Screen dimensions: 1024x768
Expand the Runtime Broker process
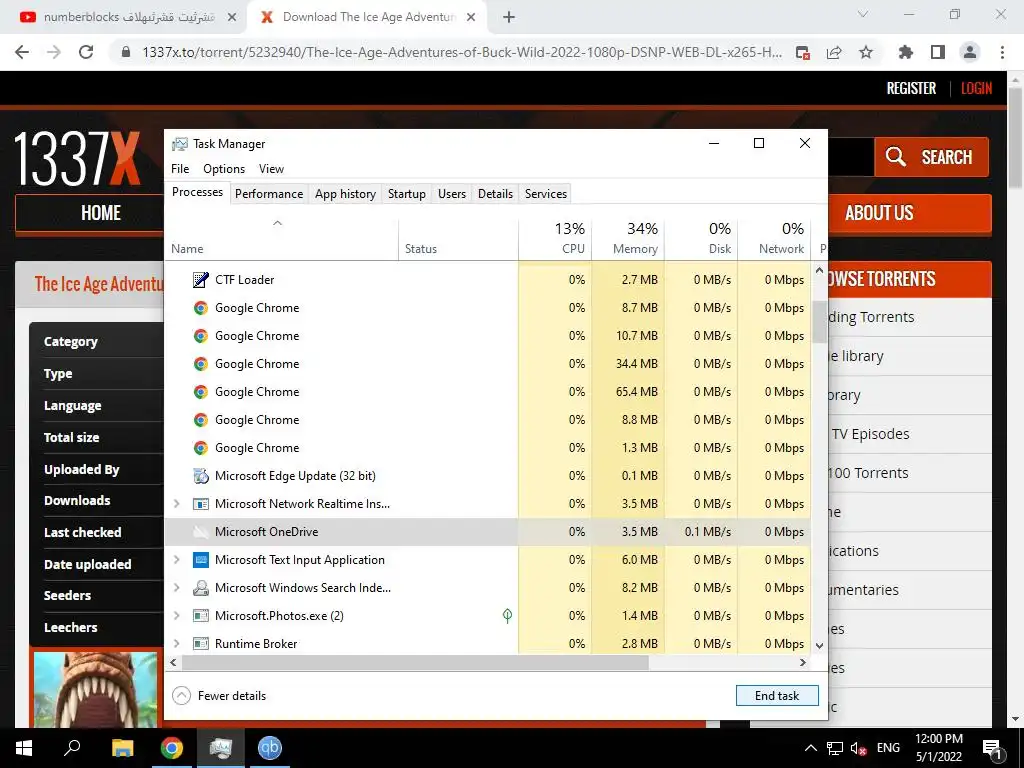(x=176, y=643)
